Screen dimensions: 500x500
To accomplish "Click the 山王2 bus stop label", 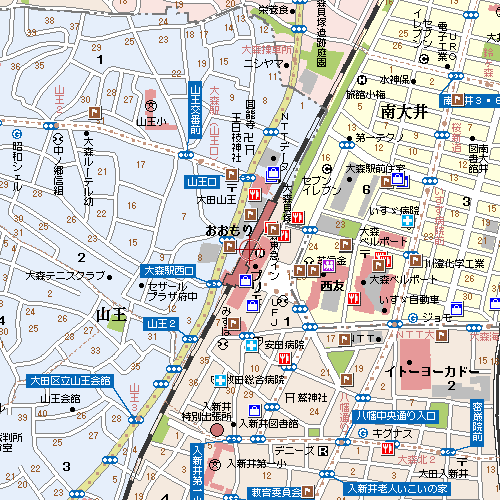I will click(x=161, y=324).
